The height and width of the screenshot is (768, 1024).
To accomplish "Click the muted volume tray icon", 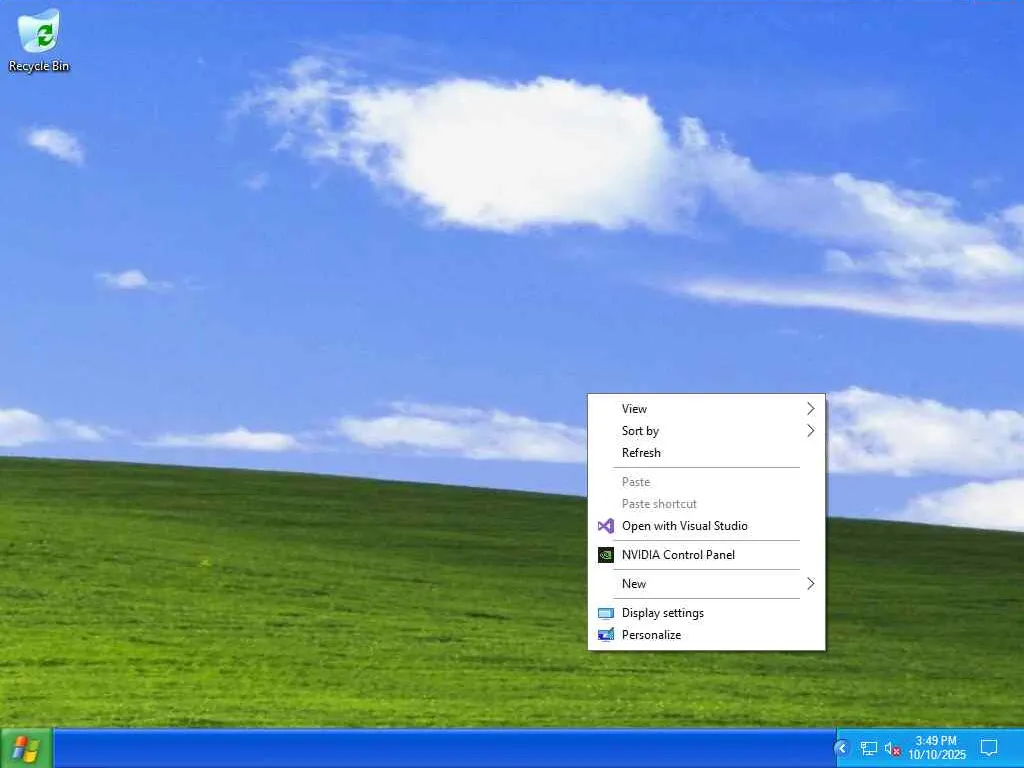I will (x=893, y=749).
